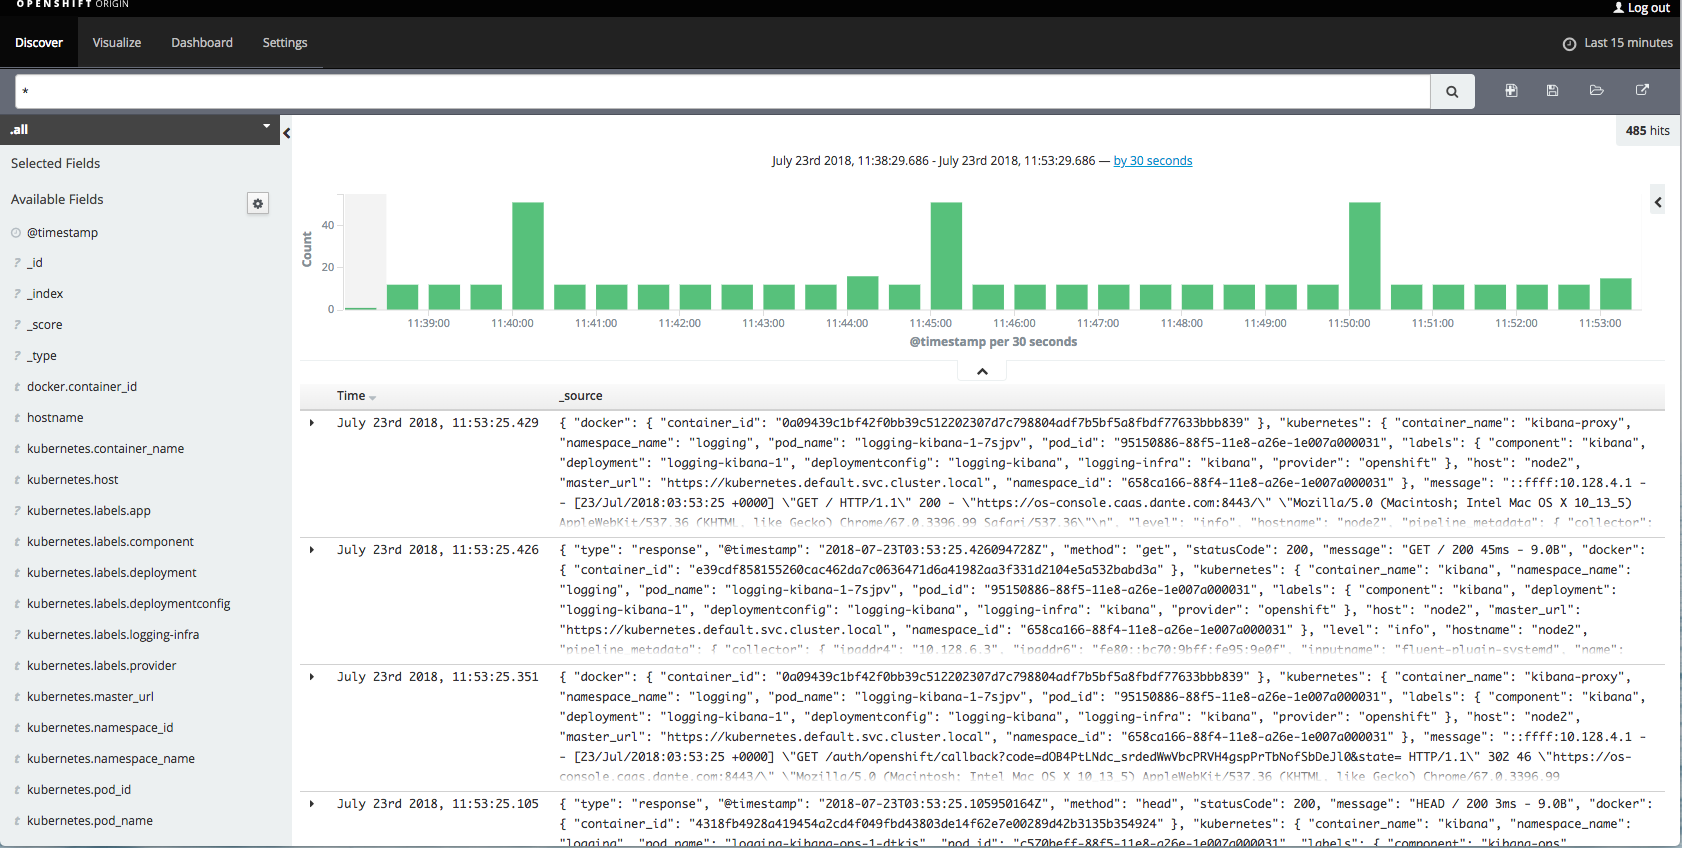Select the kubernetes.labels.component field
1682x848 pixels.
[111, 542]
